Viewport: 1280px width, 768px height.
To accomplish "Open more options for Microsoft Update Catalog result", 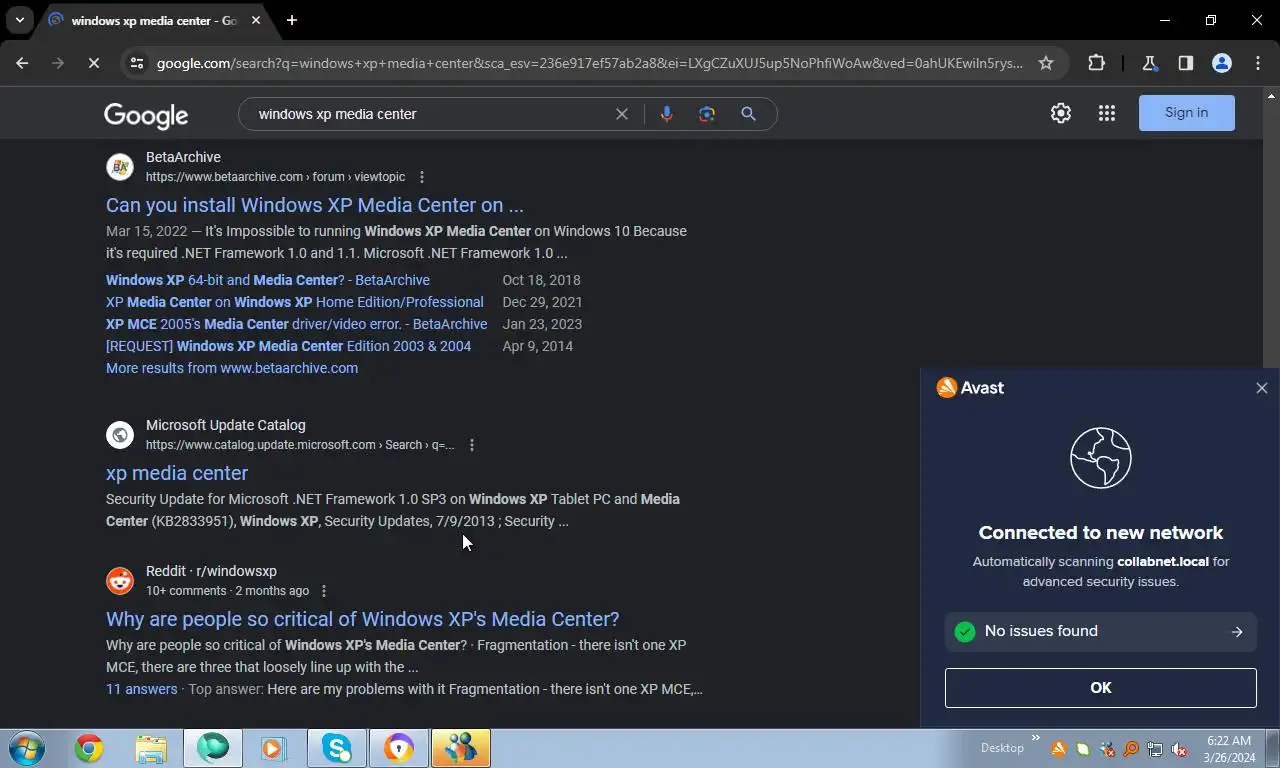I will tap(472, 445).
